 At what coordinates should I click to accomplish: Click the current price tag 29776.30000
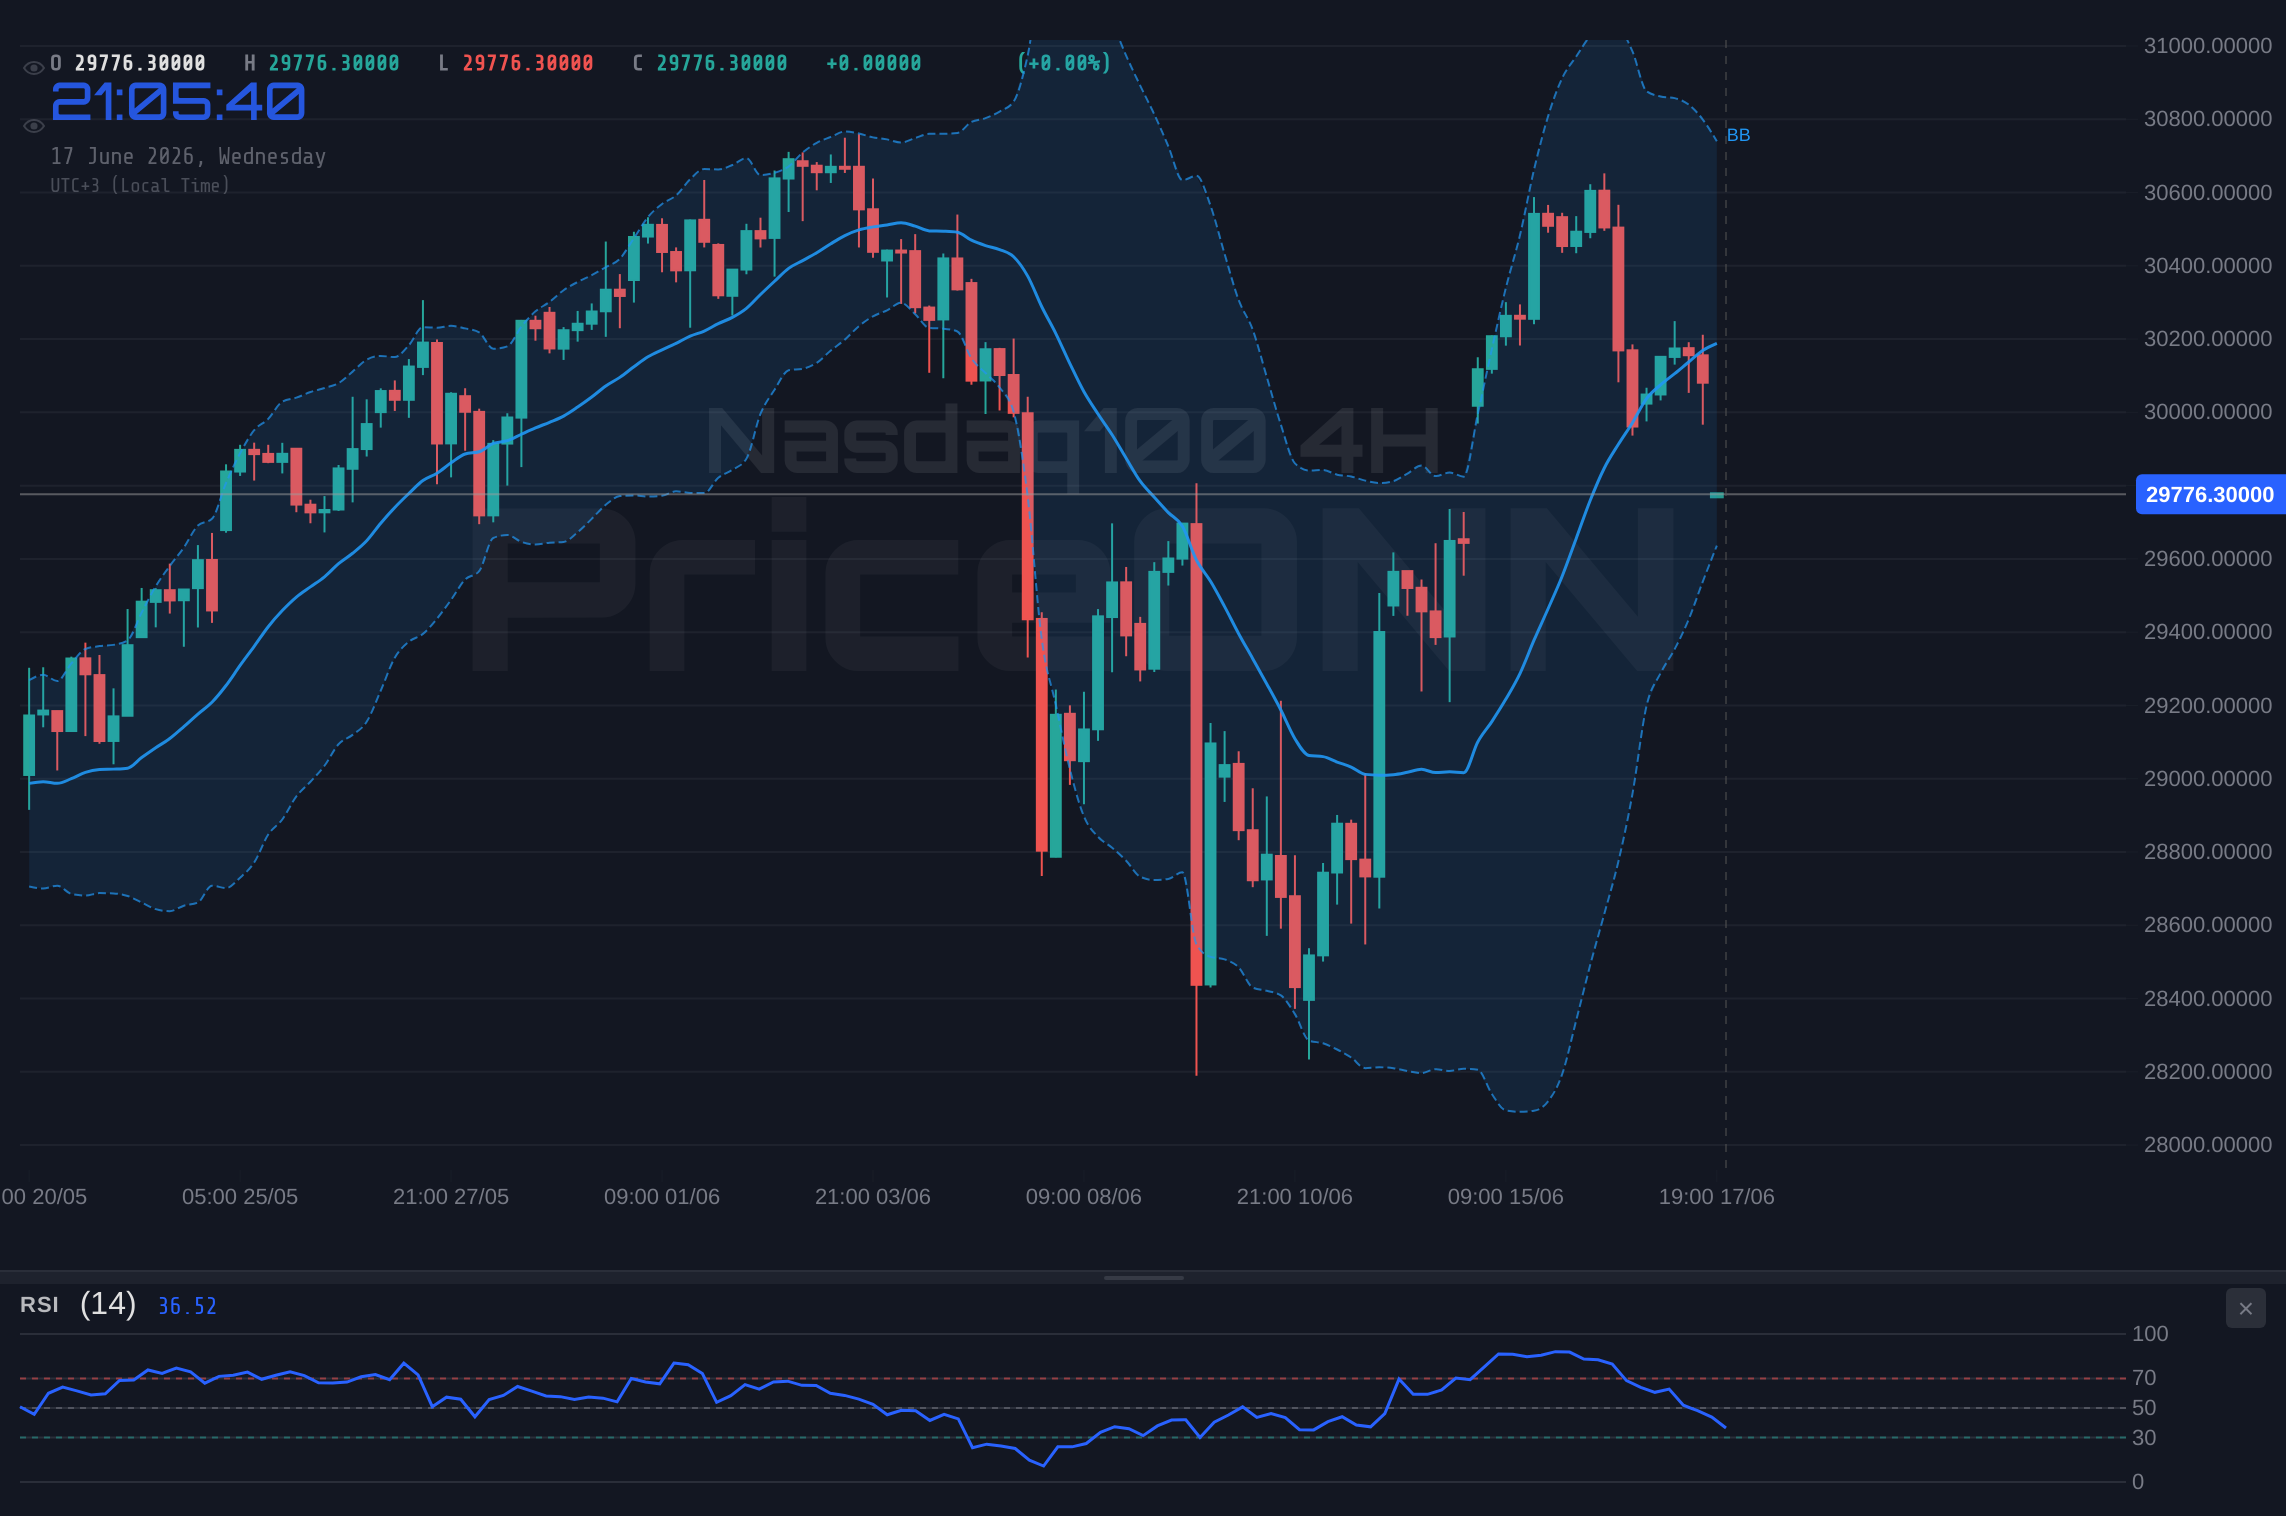2210,494
